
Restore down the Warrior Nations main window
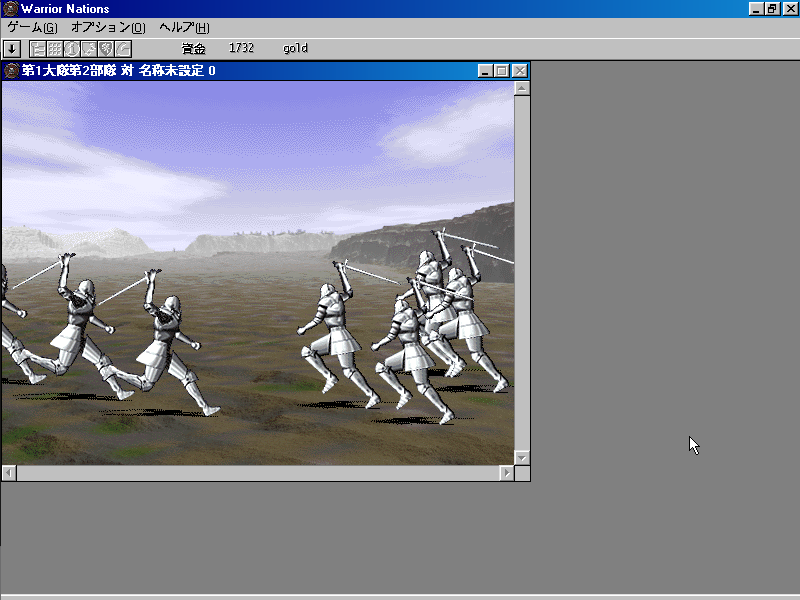tap(772, 9)
